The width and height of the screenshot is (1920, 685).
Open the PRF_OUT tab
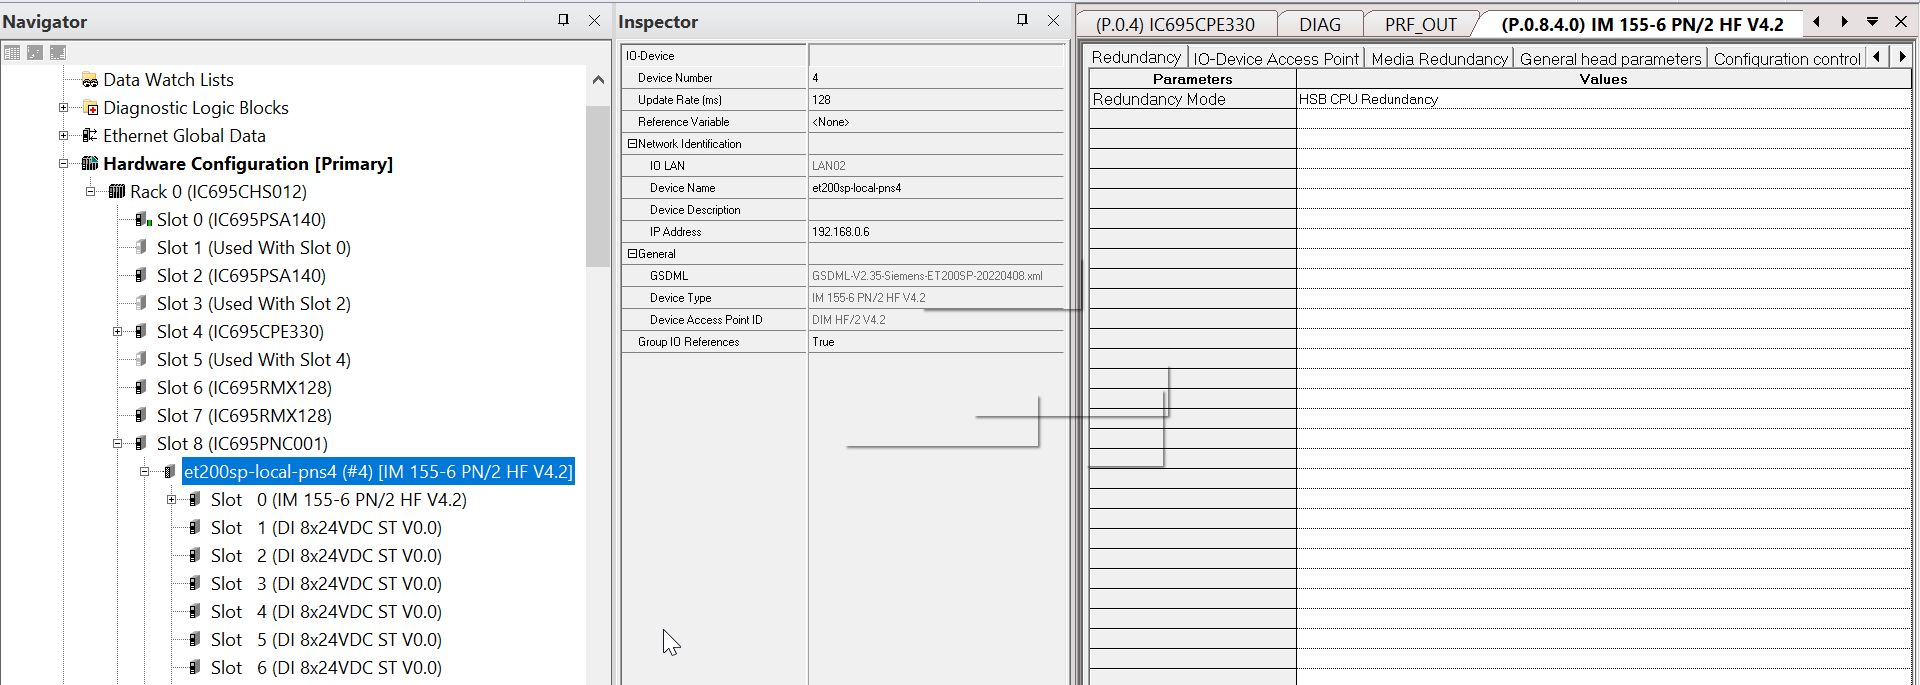tap(1420, 25)
